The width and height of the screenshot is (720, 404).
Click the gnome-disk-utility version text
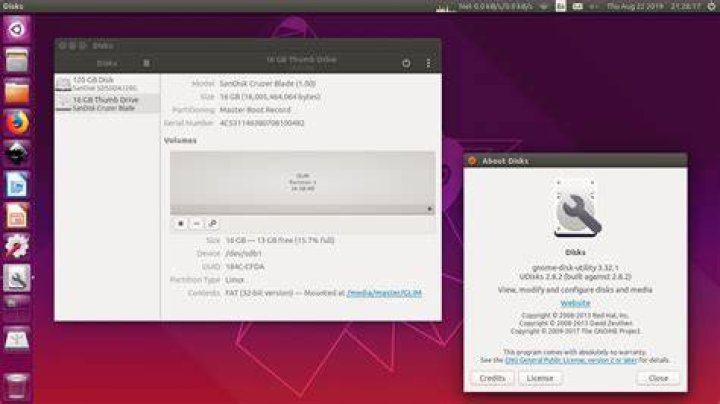click(575, 268)
